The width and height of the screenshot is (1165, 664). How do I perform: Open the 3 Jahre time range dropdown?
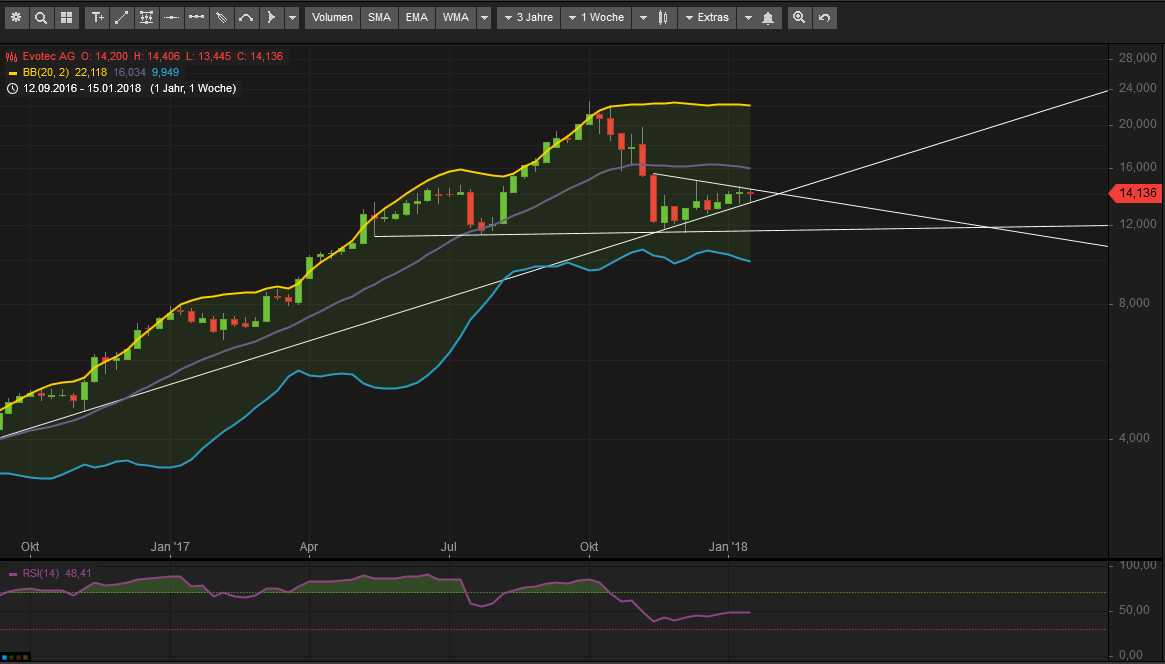tap(528, 17)
